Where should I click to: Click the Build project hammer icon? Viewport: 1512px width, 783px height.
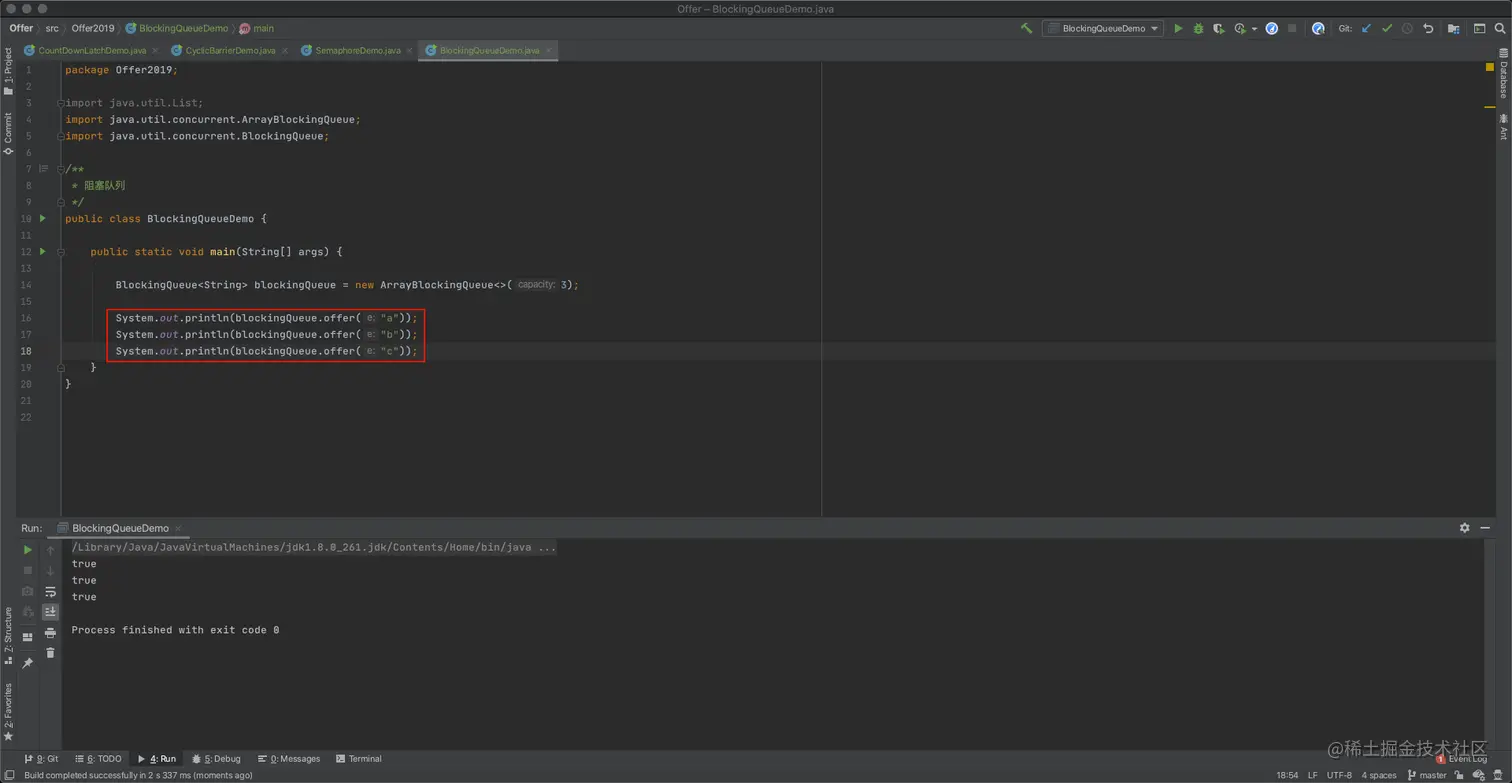tap(1026, 29)
